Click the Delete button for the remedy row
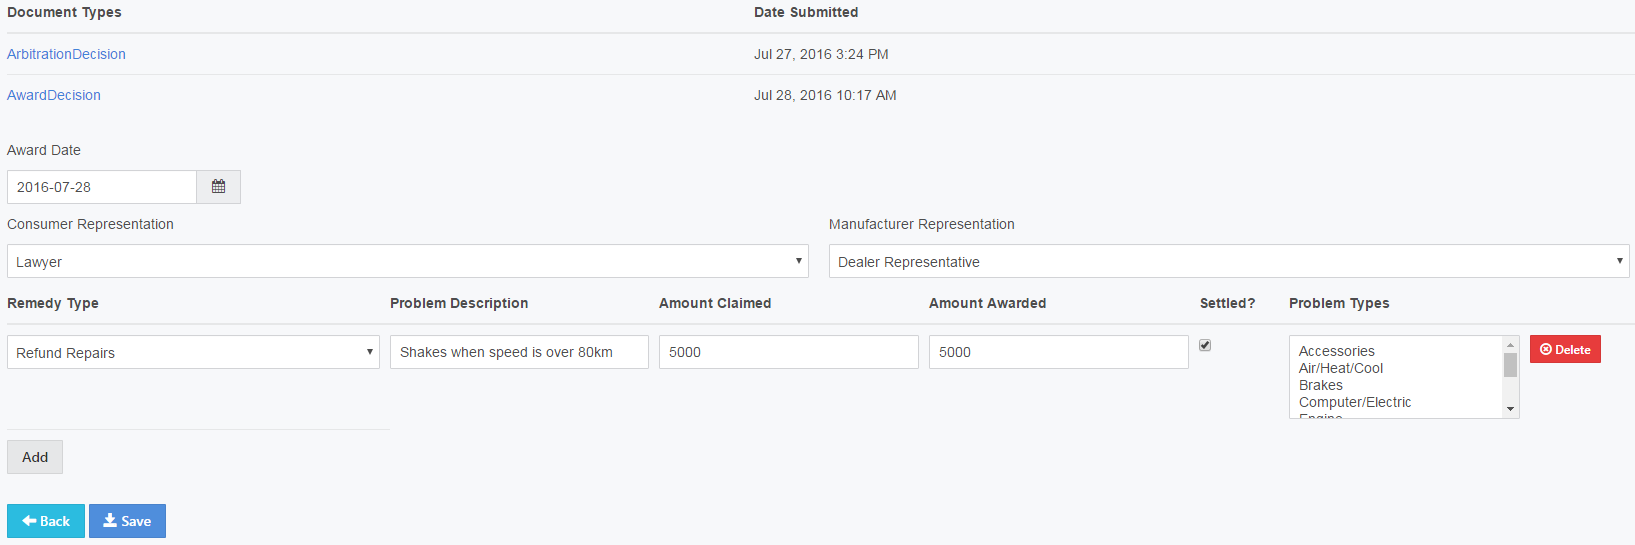Viewport: 1635px width, 545px height. (1564, 349)
